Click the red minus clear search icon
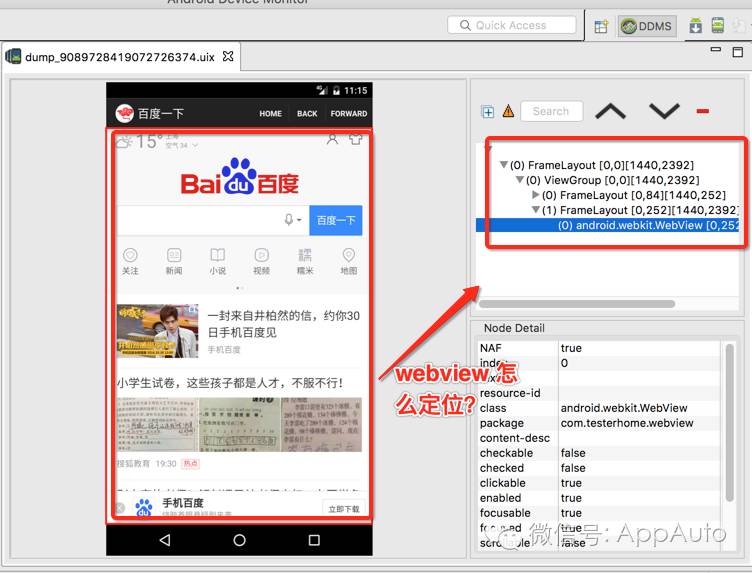Screen dimensions: 752x573 pyautogui.click(x=703, y=111)
